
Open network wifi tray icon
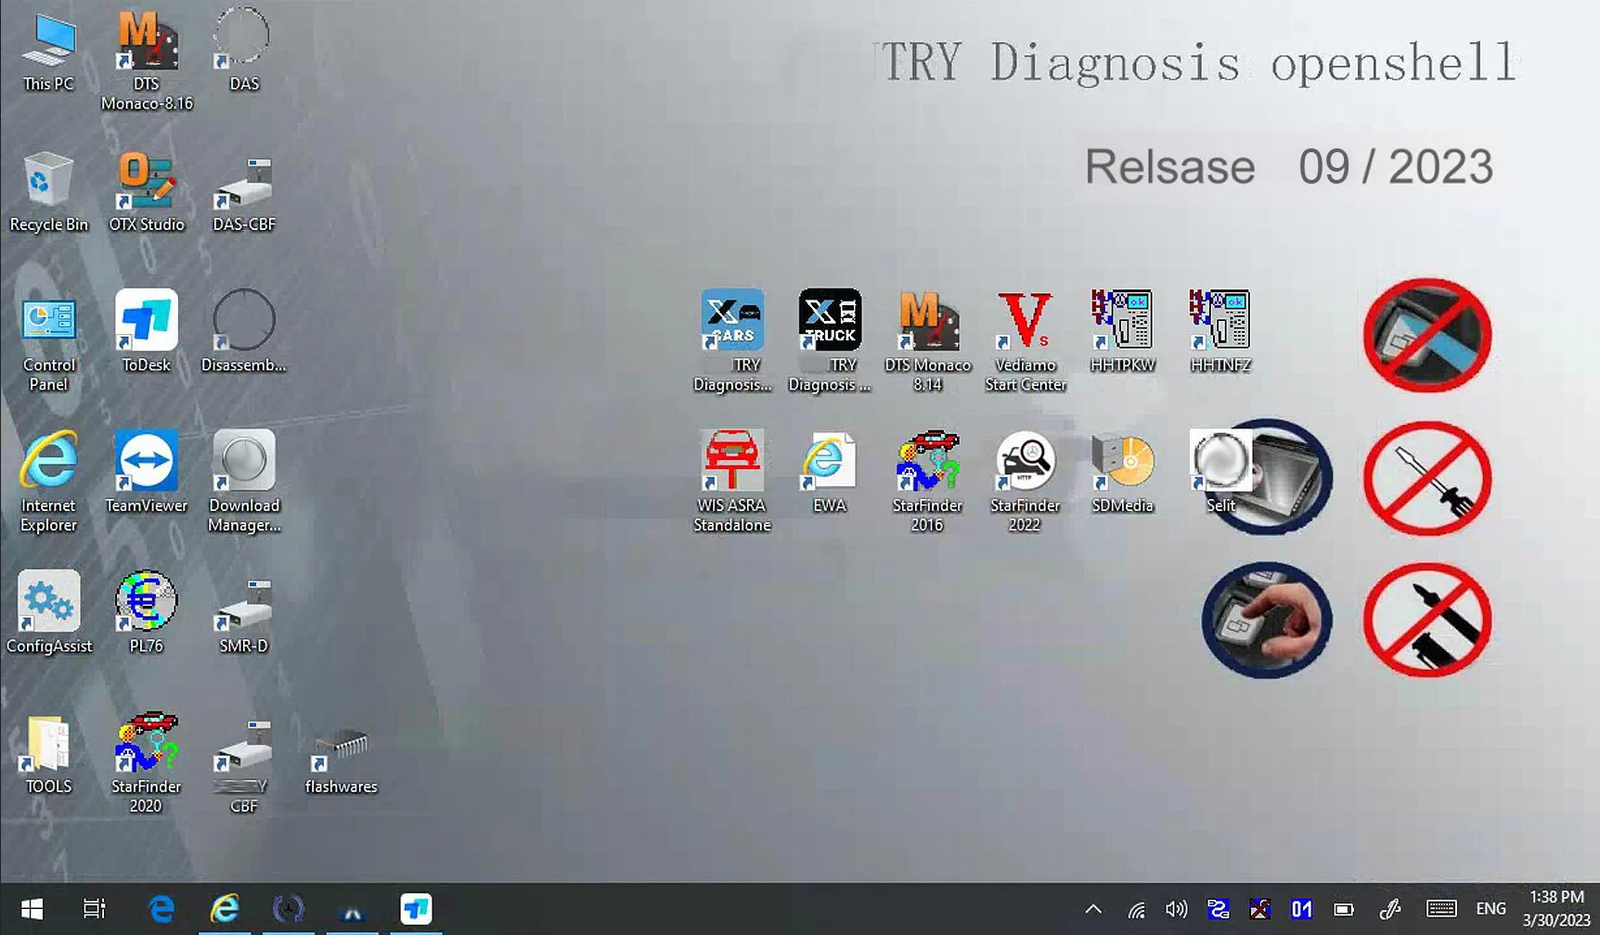tap(1136, 909)
